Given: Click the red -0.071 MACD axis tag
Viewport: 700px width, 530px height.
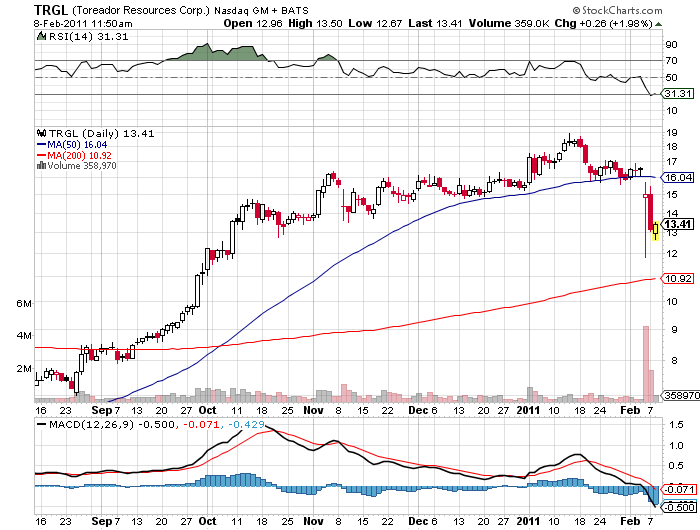Looking at the screenshot, I should point(678,489).
